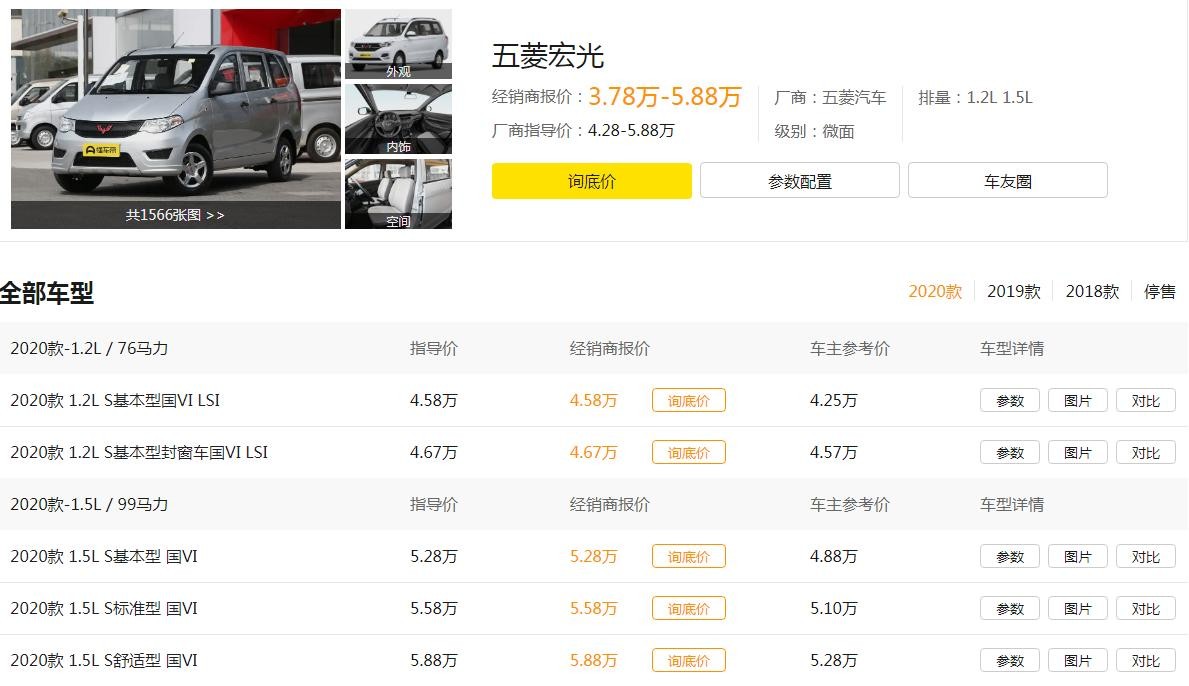Open all 1566 photos link
Image resolution: width=1189 pixels, height=686 pixels.
[x=175, y=215]
